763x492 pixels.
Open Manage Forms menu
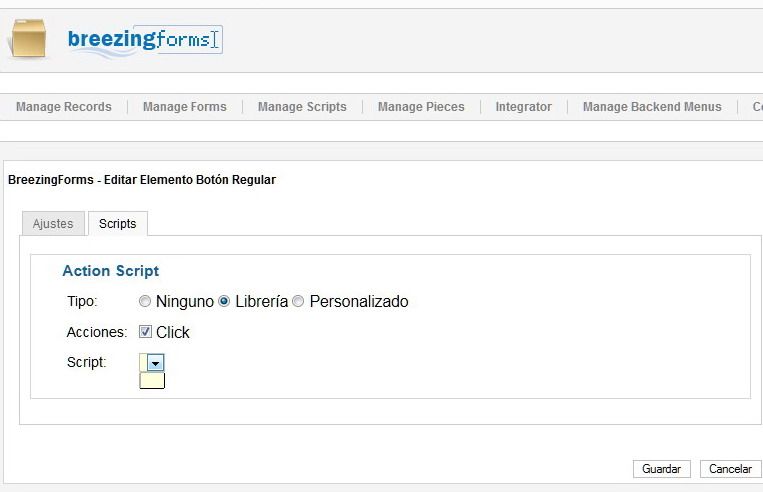(185, 107)
